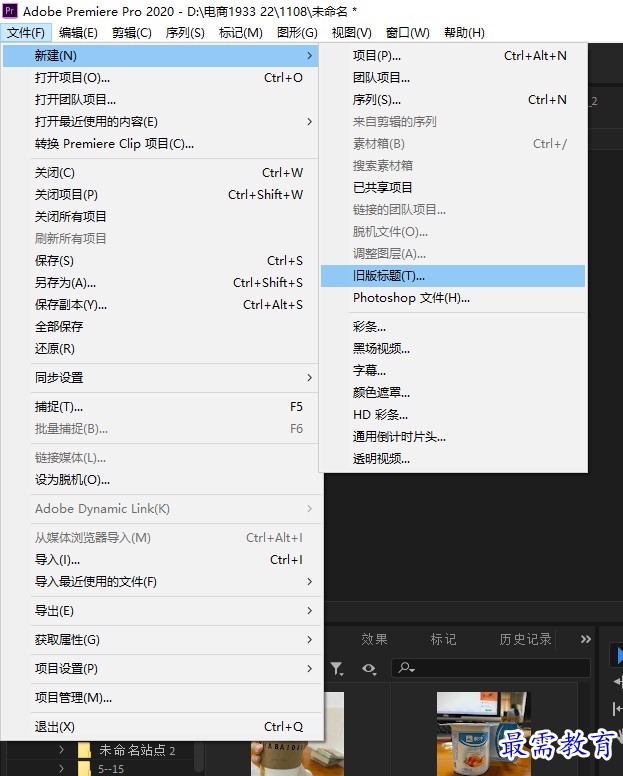Choose 另存为(A)... menu entry
The width and height of the screenshot is (623, 776).
(160, 283)
